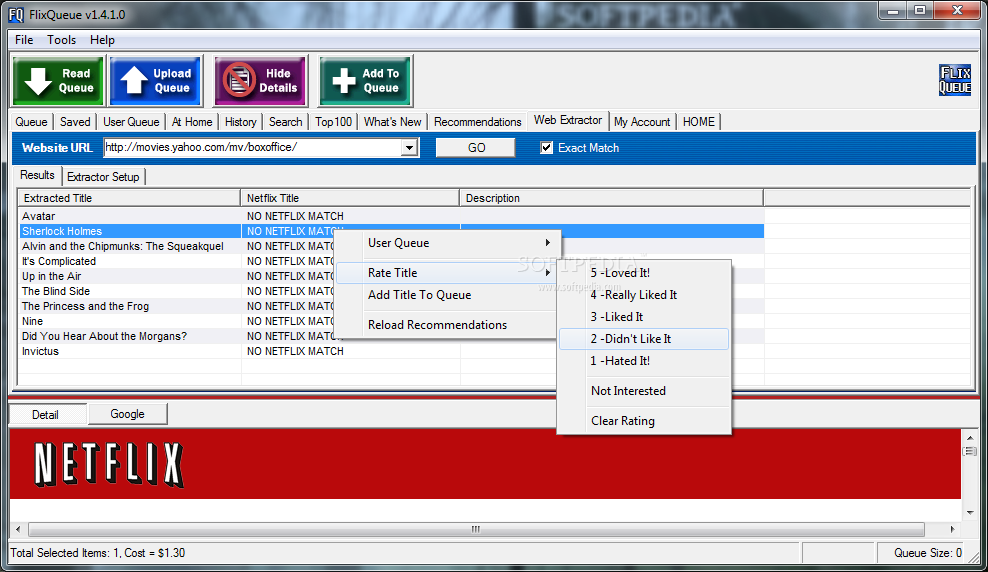Choose Not Interested from rating menu
The height and width of the screenshot is (572, 988).
pyautogui.click(x=644, y=391)
